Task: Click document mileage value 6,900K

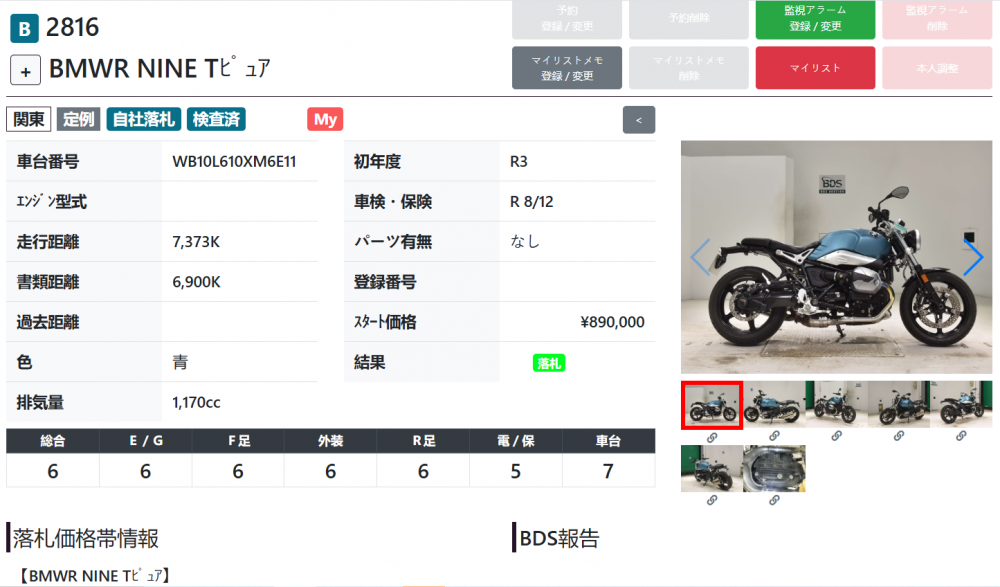Action: (196, 282)
